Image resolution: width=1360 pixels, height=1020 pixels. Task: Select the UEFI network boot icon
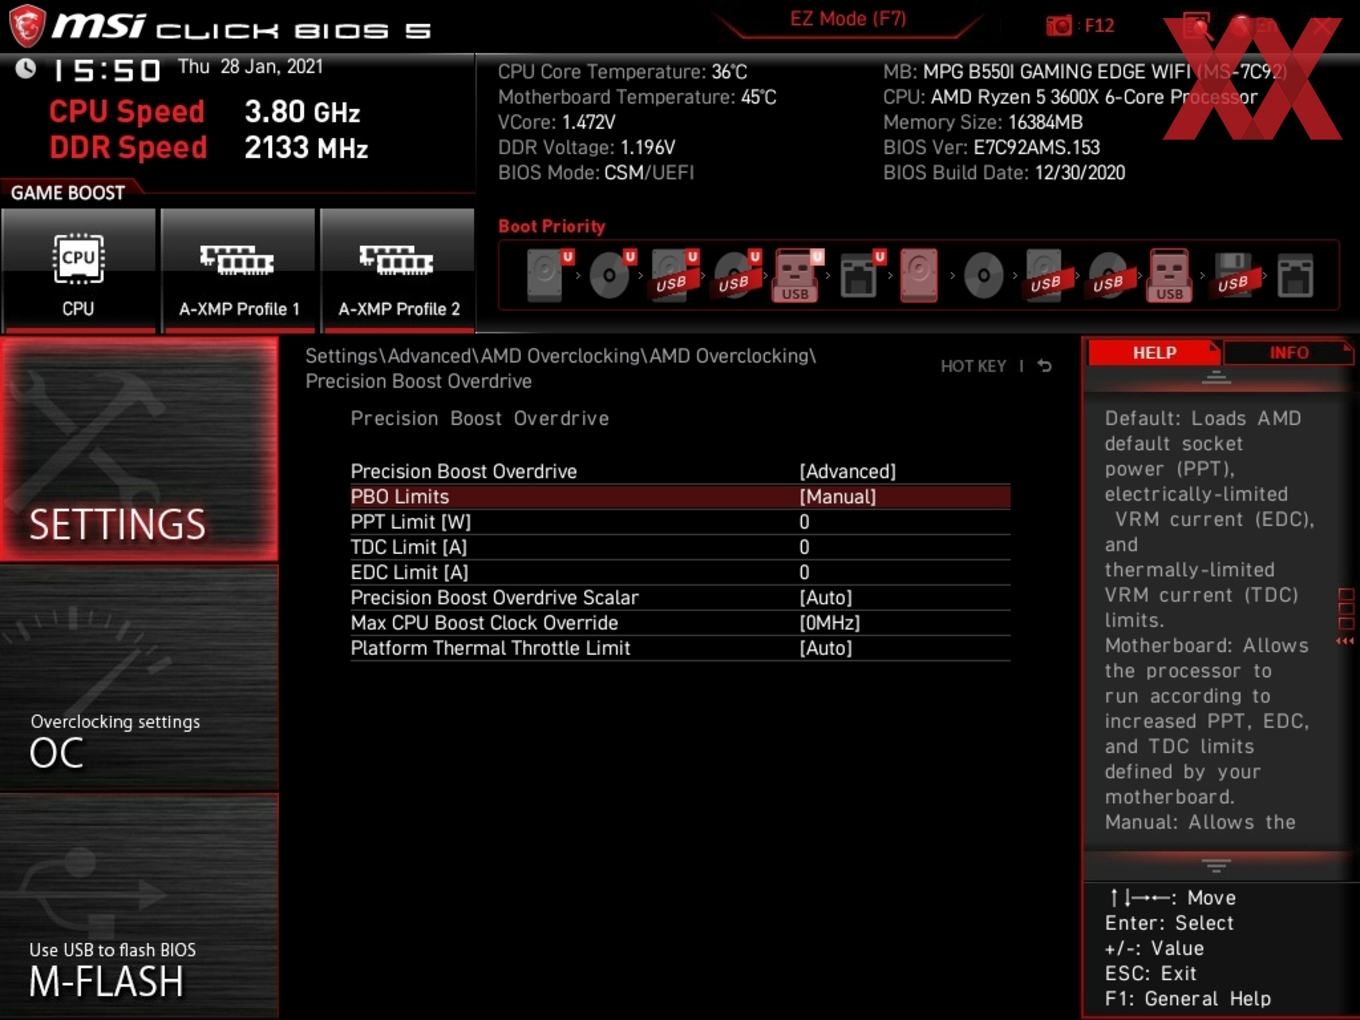(860, 275)
